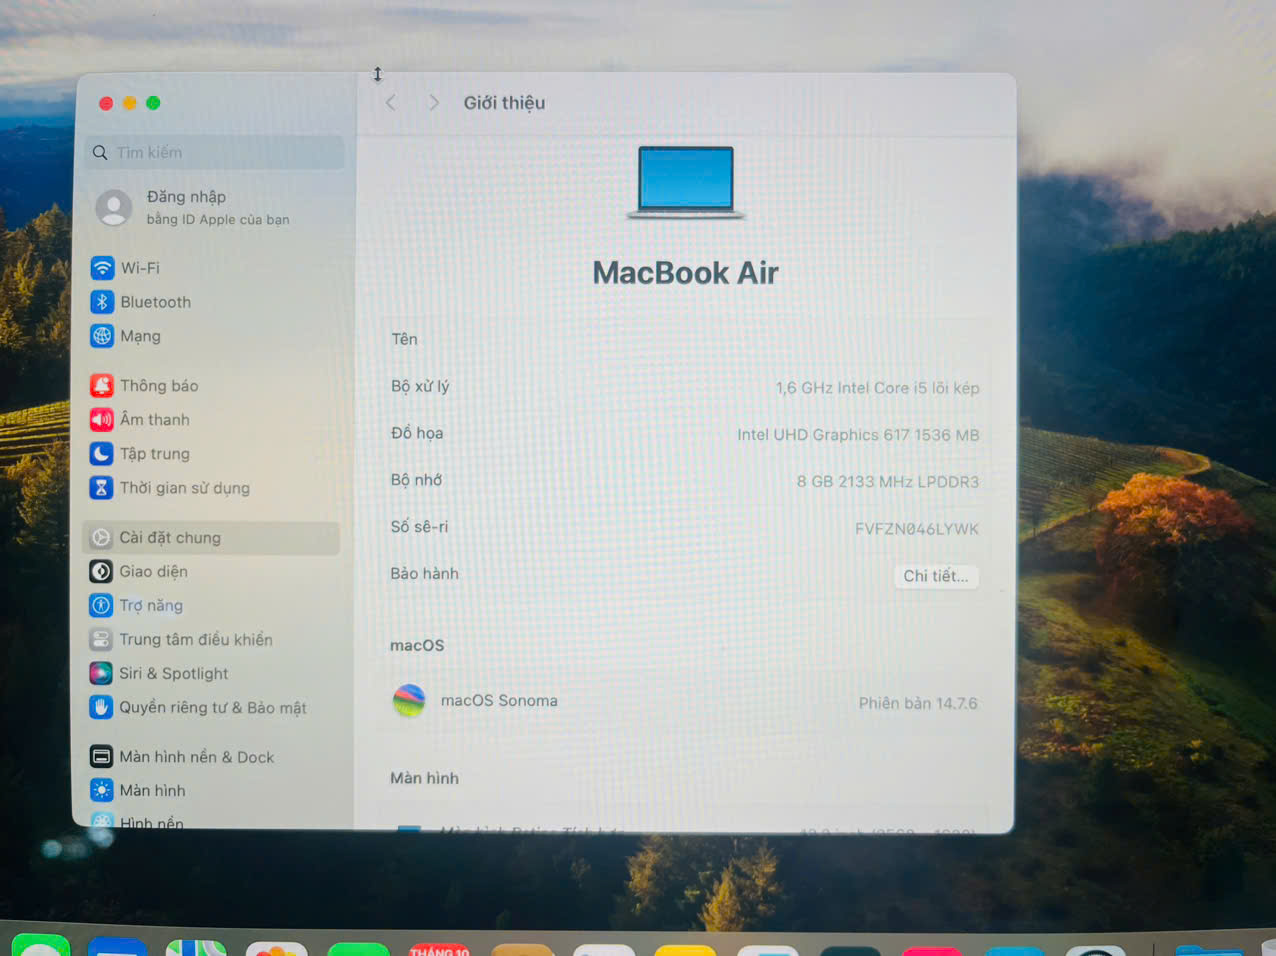Open Calendar THÁNG 10 in the Dock
This screenshot has width=1276, height=956.
pos(439,947)
